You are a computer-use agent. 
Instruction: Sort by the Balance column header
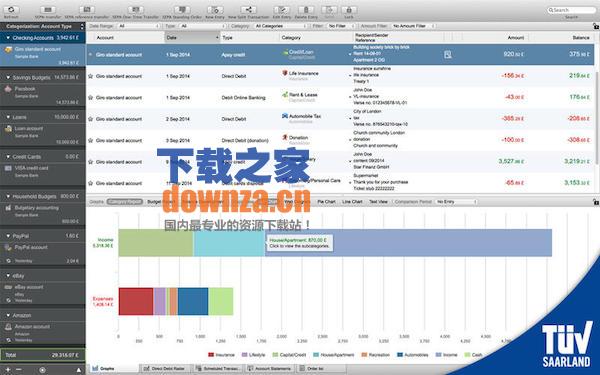tap(562, 38)
